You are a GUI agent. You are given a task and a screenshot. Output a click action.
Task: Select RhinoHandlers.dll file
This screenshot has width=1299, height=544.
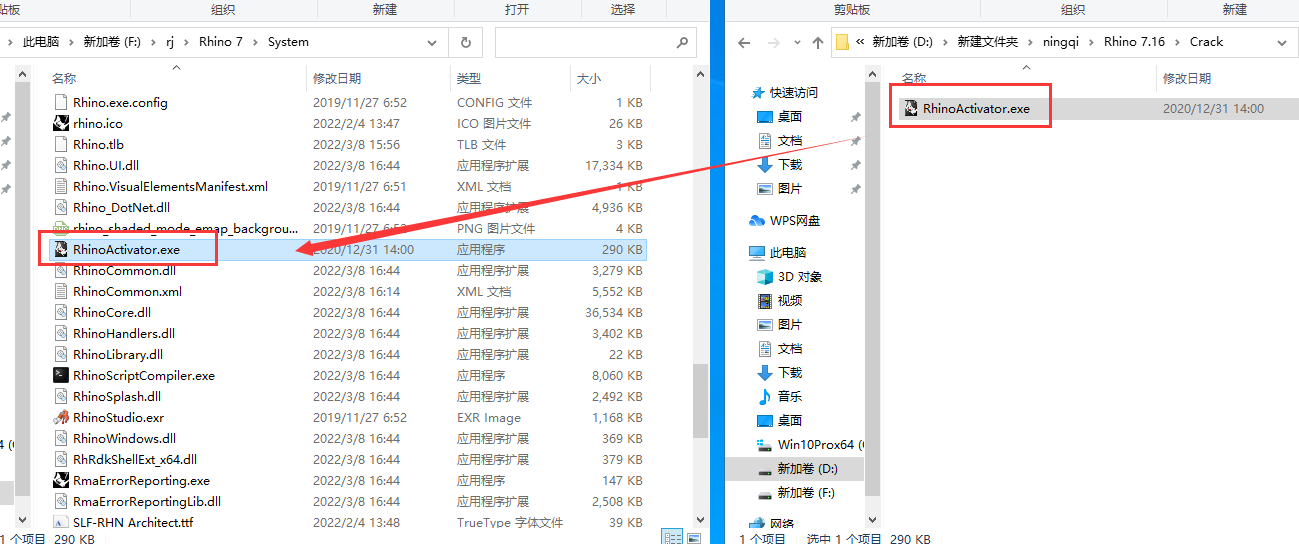click(x=123, y=333)
